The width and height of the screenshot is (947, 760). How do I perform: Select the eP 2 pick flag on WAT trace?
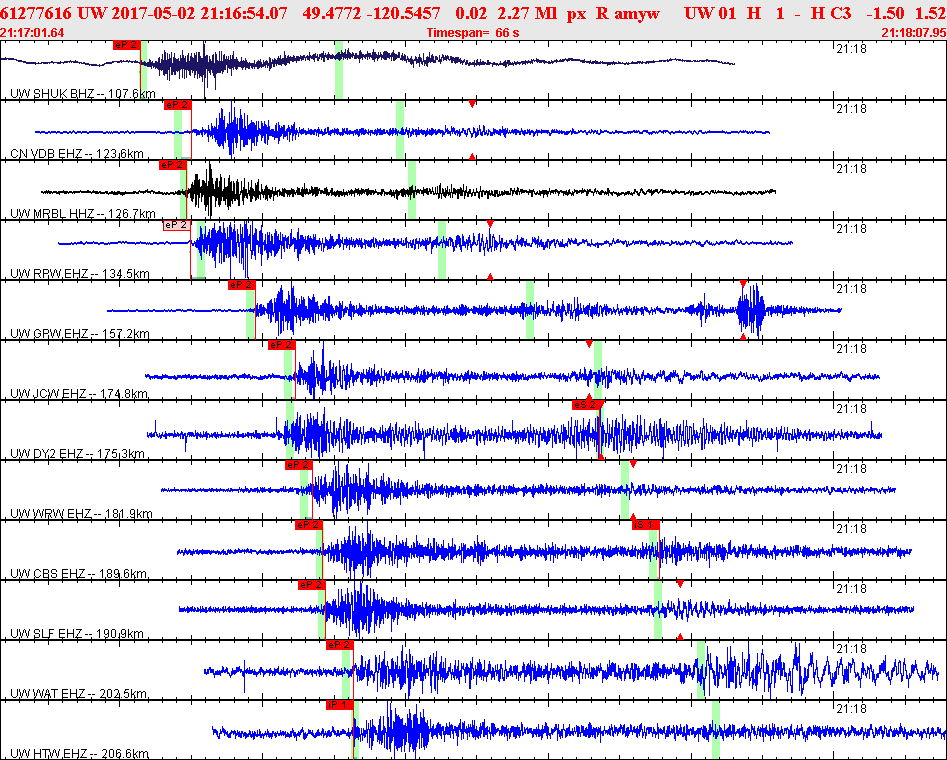pos(339,645)
